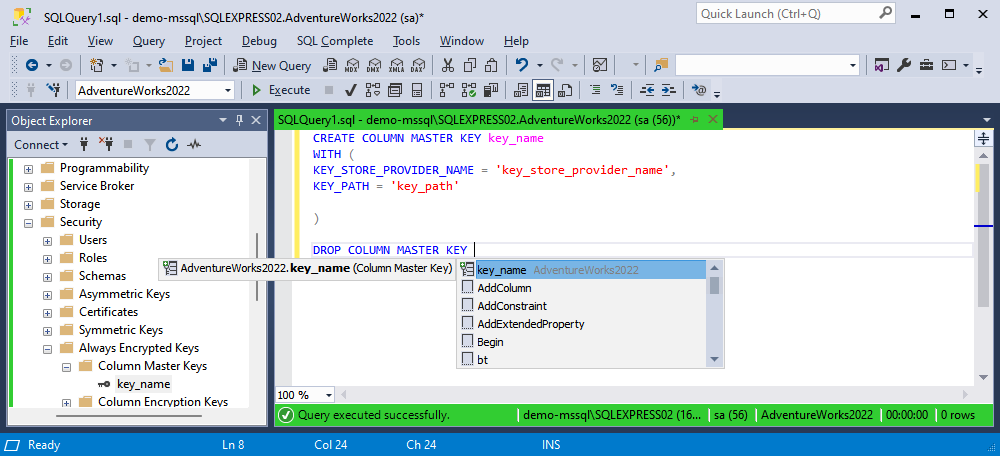Toggle Include Client Statistics

[x=491, y=90]
